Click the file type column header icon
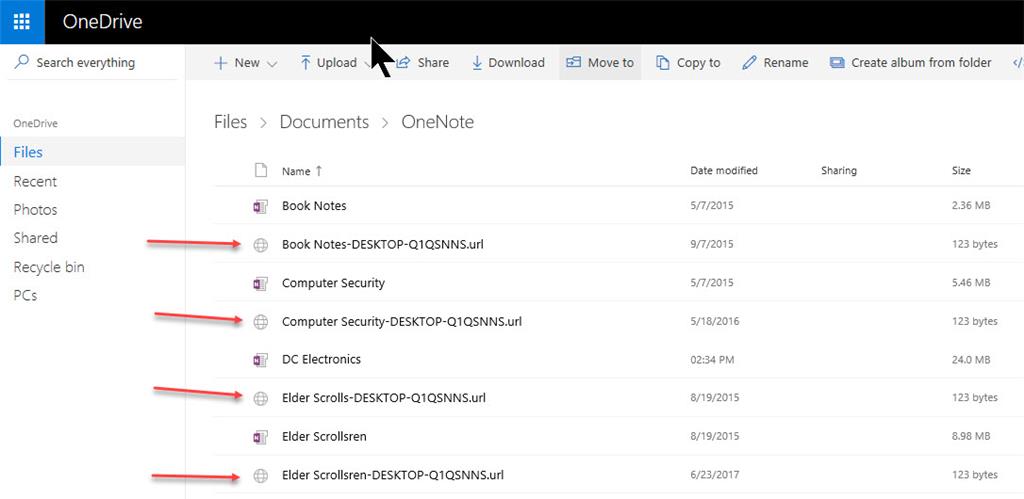Viewport: 1024px width, 499px height. tap(261, 170)
